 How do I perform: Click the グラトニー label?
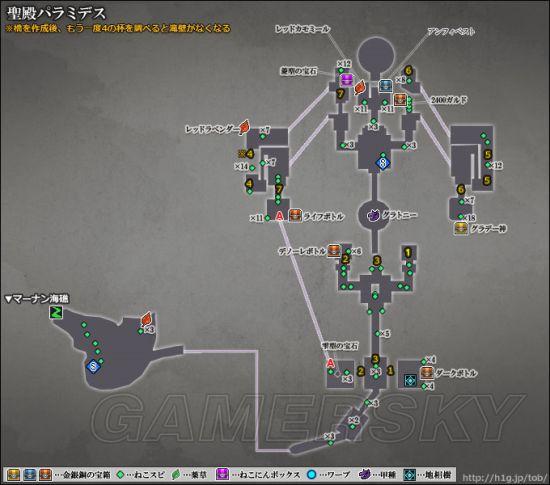[x=399, y=214]
